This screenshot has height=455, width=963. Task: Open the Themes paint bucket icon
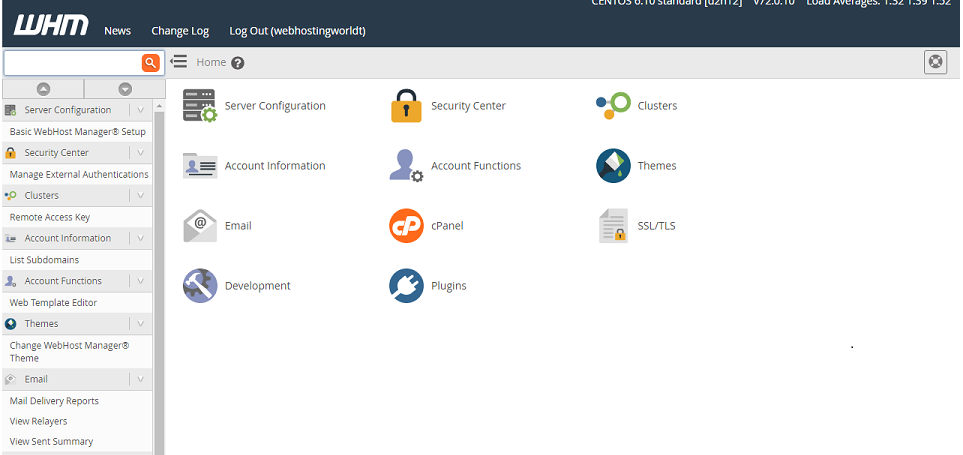[612, 166]
